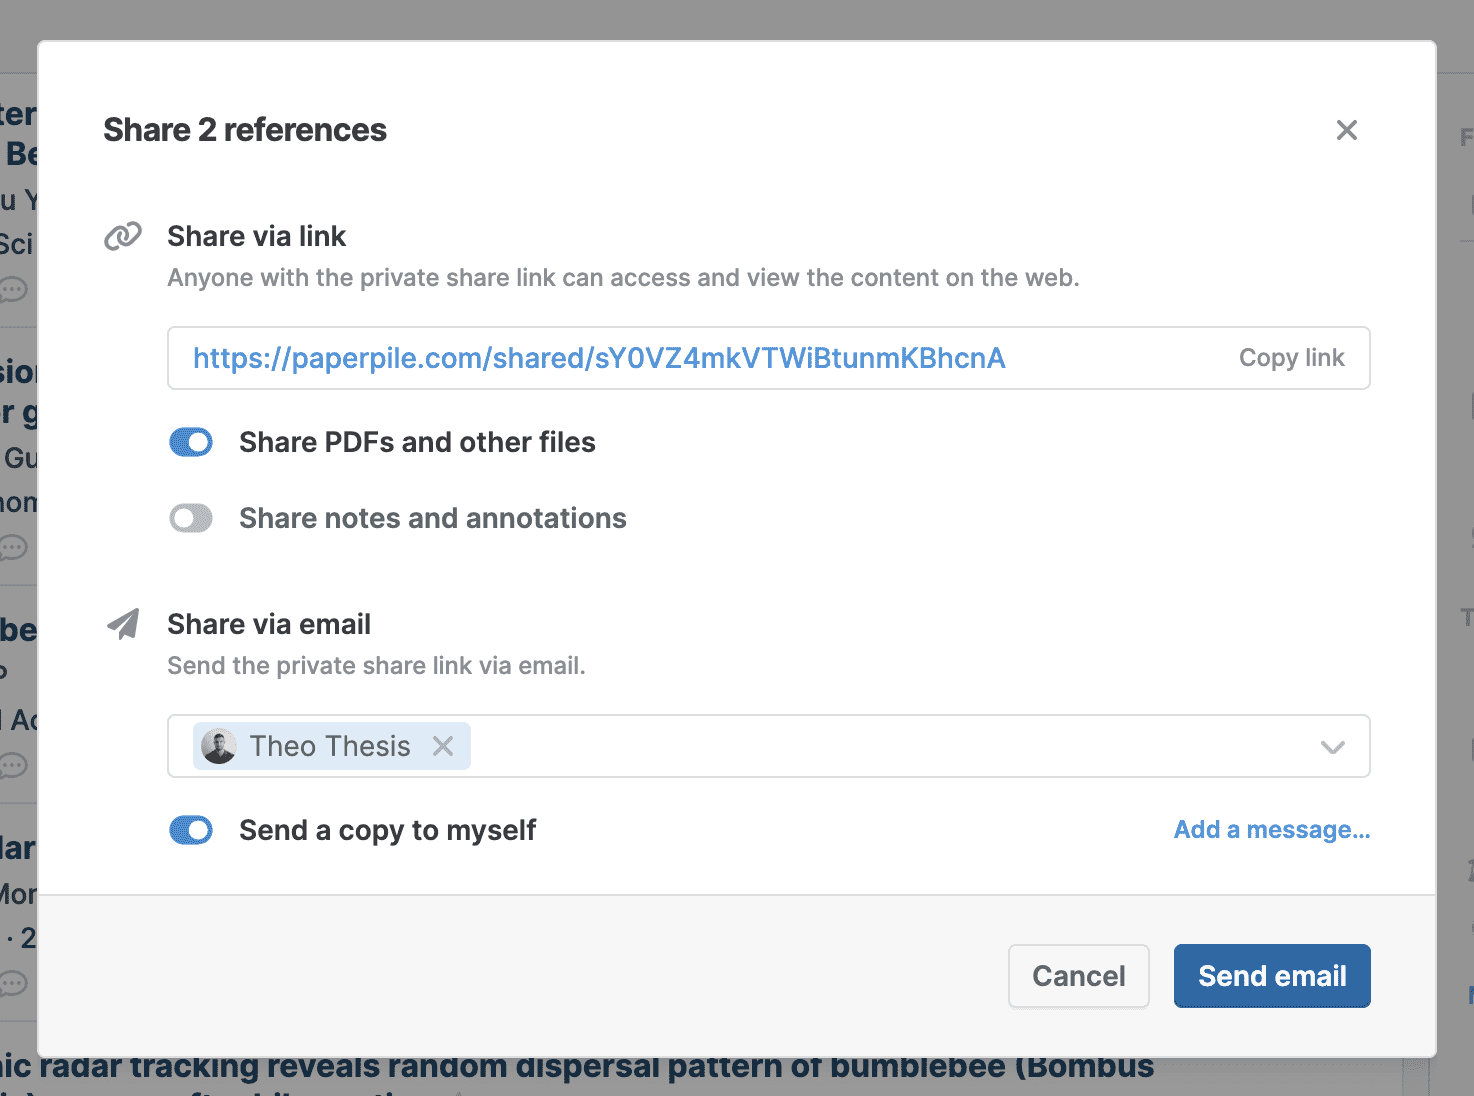Click empty space in the recipients field
Image resolution: width=1474 pixels, height=1096 pixels.
(x=880, y=746)
